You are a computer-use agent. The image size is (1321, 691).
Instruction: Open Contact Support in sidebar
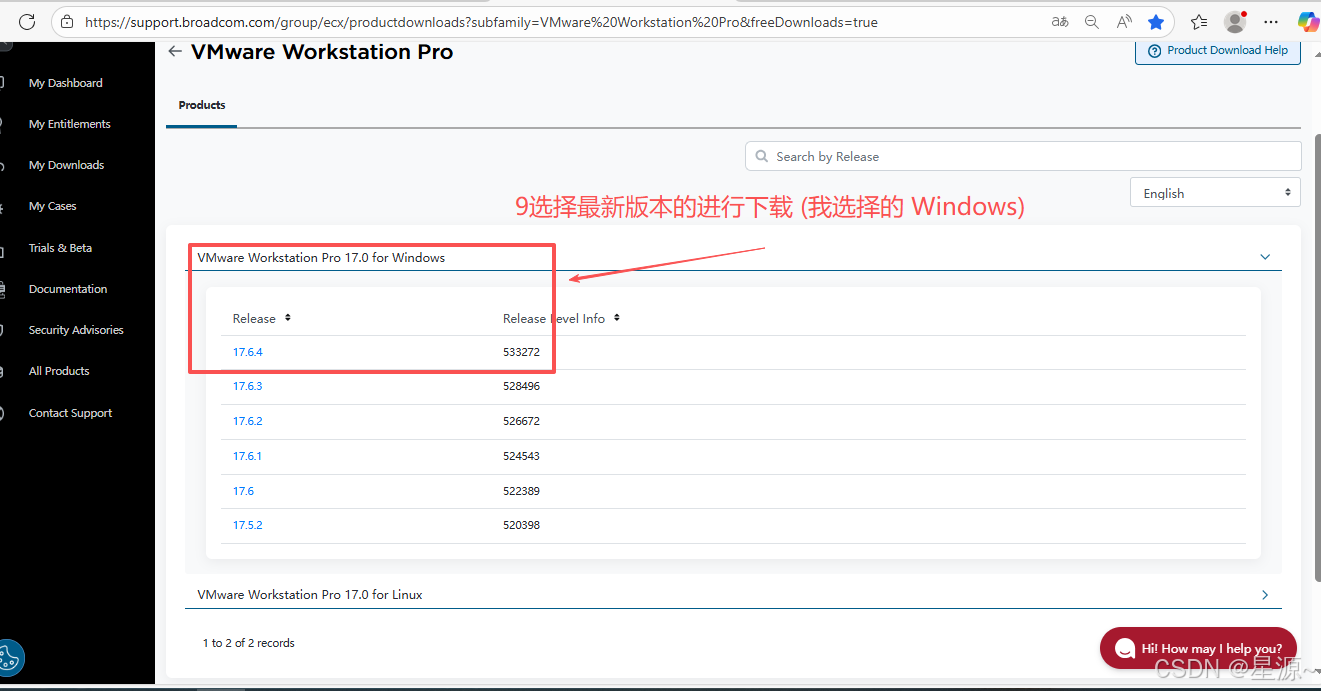70,413
